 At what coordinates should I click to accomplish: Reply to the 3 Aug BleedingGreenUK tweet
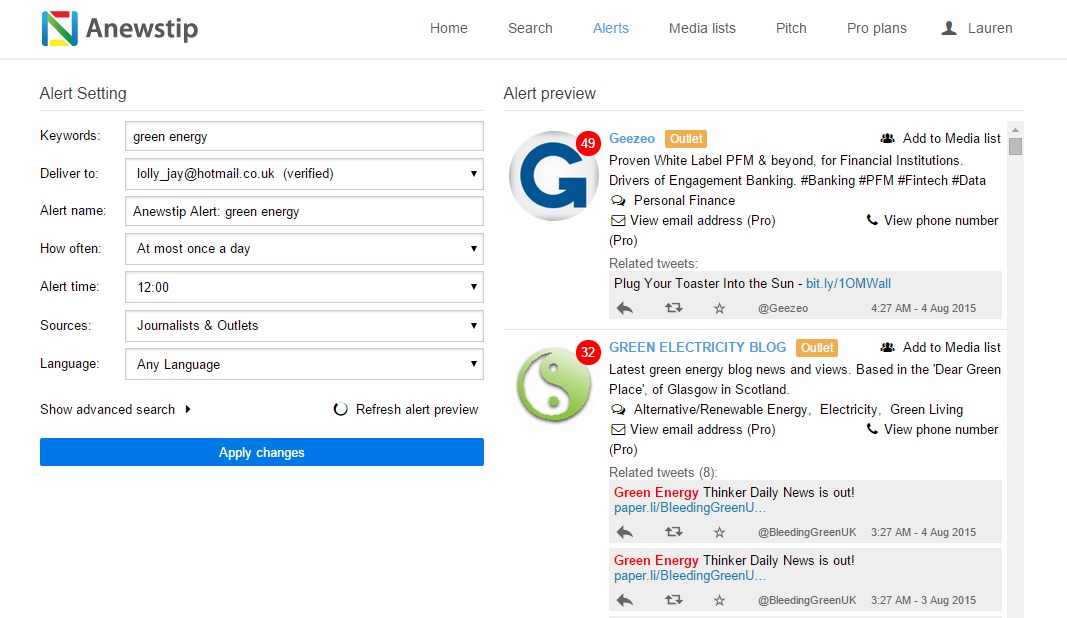[x=625, y=600]
